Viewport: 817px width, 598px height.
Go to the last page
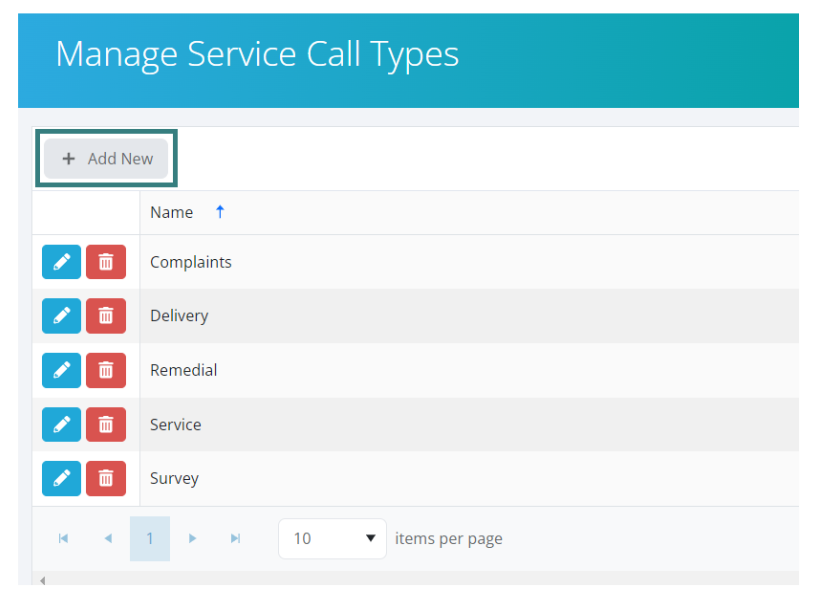[x=236, y=538]
